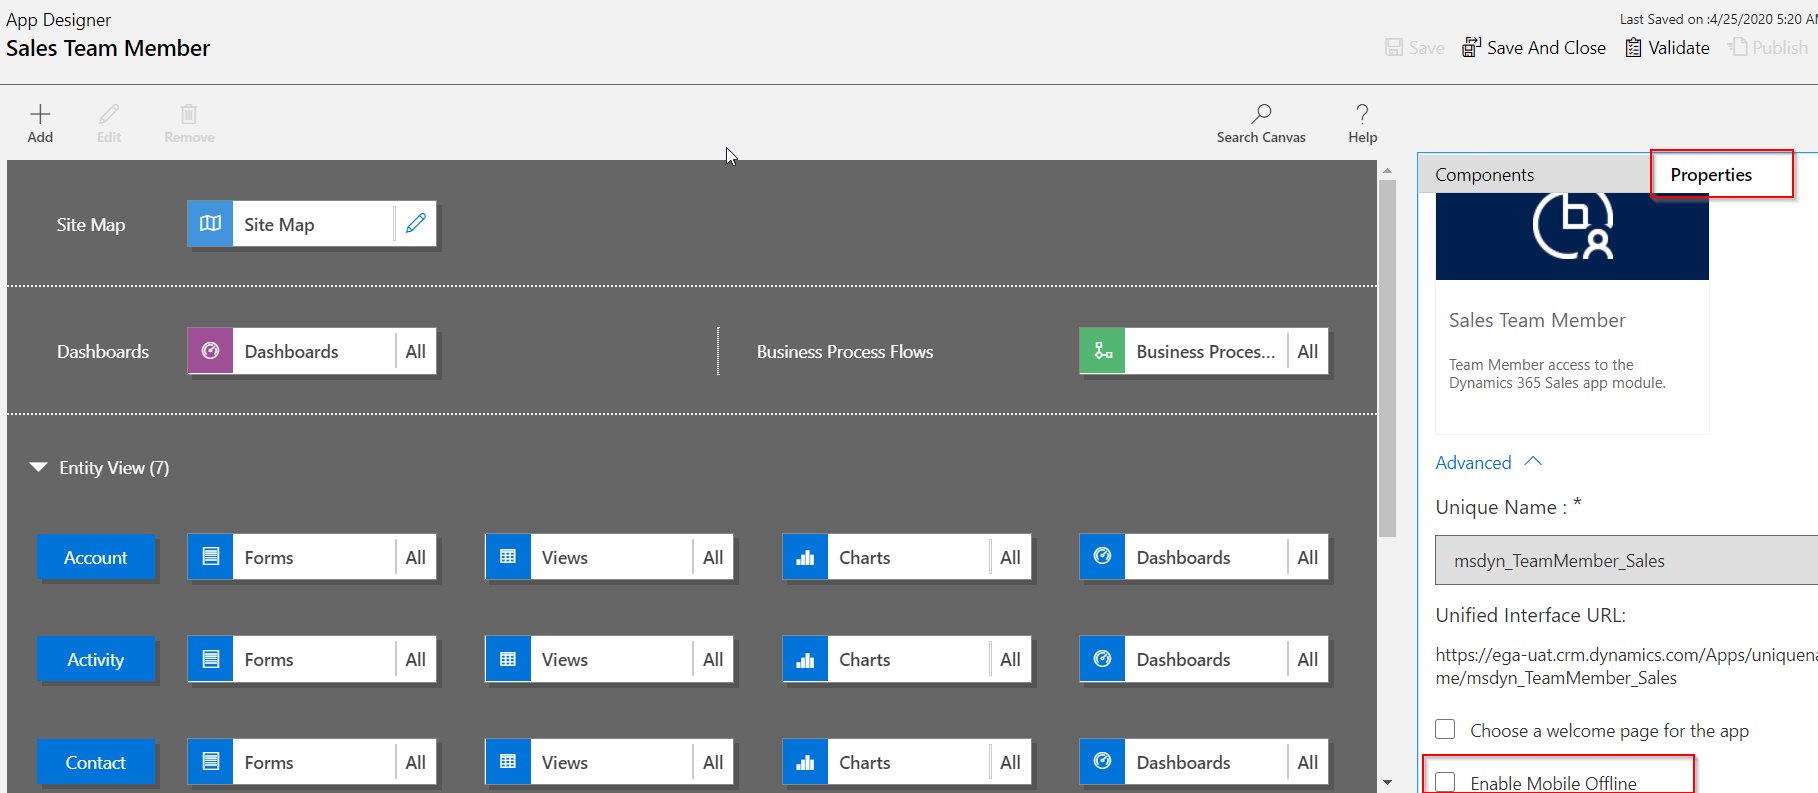Open All for Activity Forms

click(x=416, y=659)
